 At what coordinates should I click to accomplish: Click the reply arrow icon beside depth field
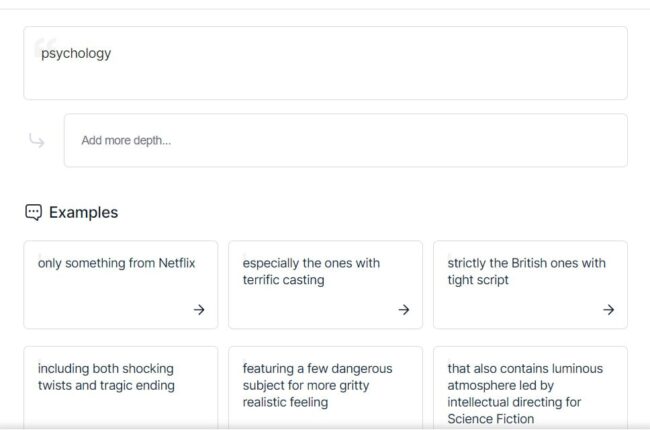[37, 141]
